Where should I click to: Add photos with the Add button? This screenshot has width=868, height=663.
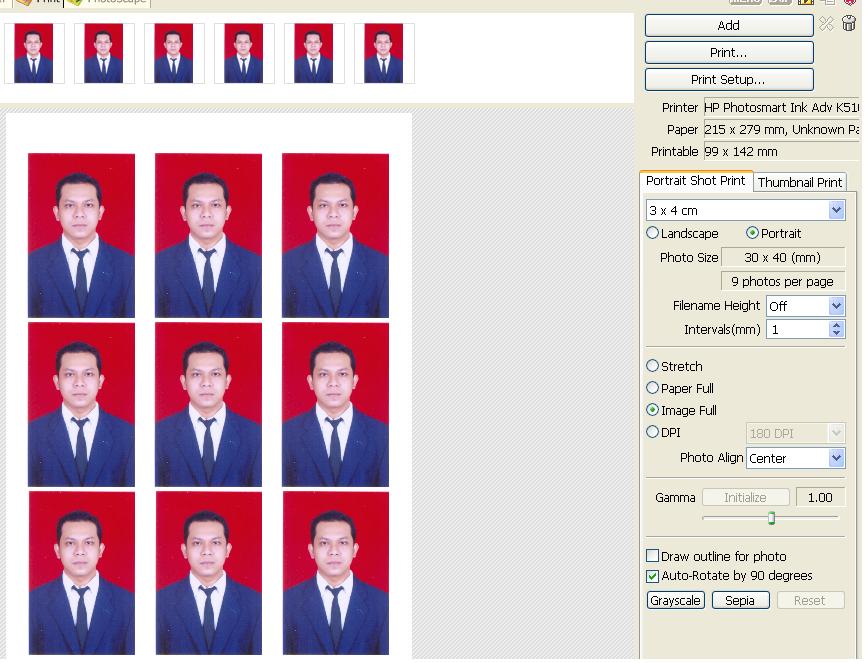[x=728, y=25]
